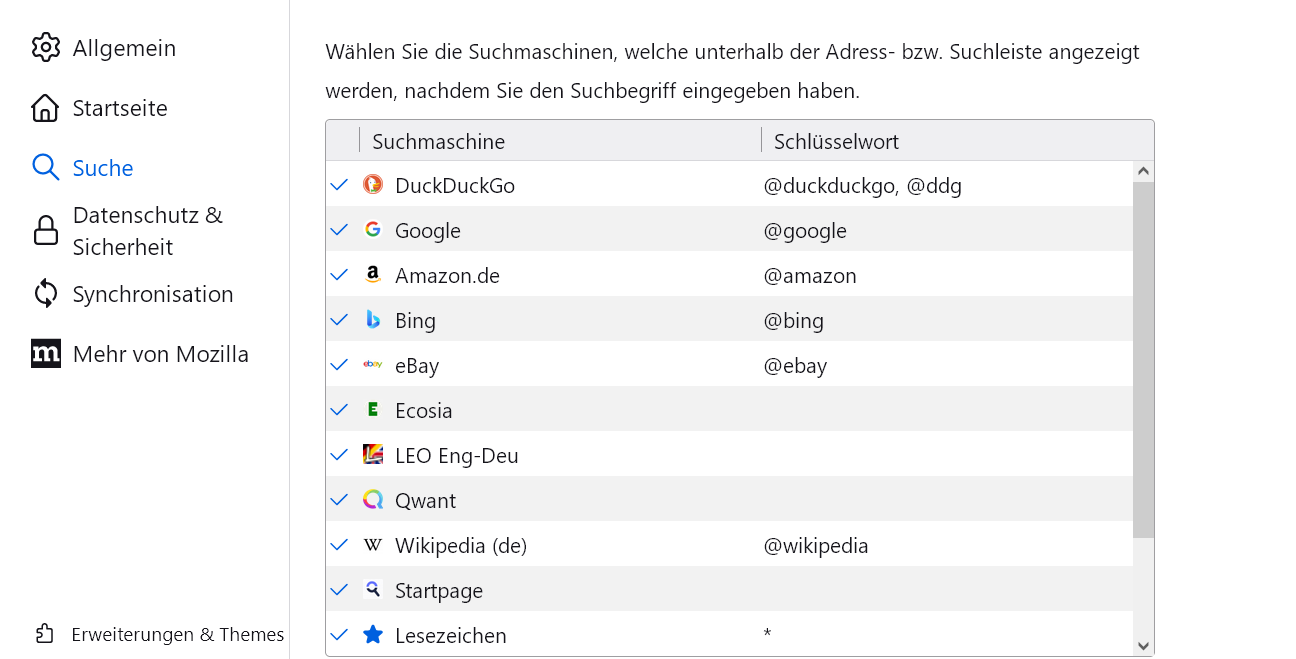Disable the Startpage search engine checkmark
The height and width of the screenshot is (659, 1296).
tap(339, 589)
